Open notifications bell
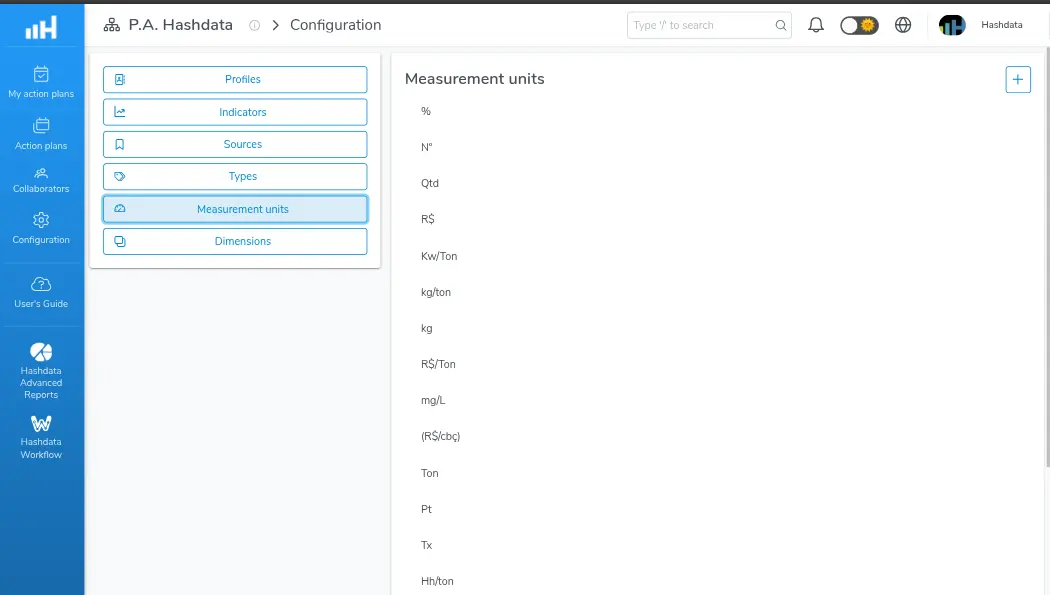Screen dimensions: 1050x595 (816, 25)
